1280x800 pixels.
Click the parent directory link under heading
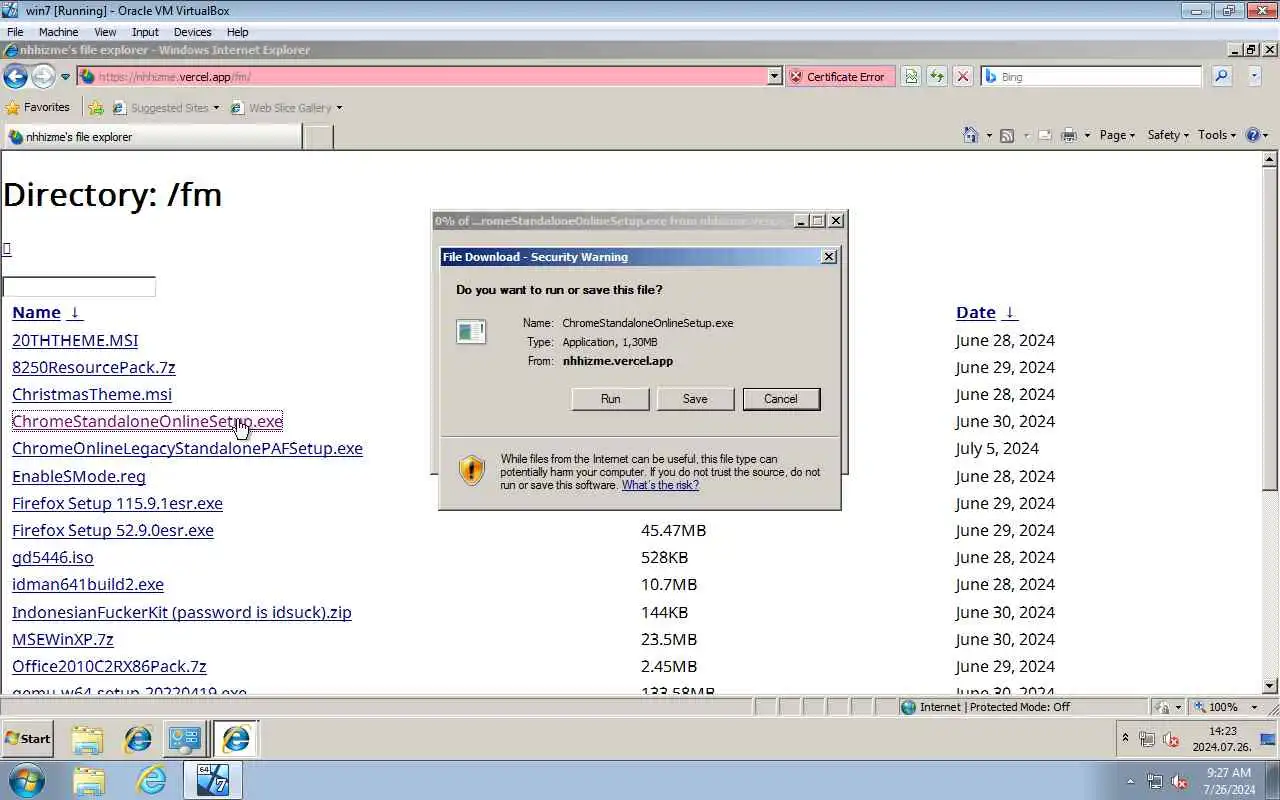(x=6, y=249)
